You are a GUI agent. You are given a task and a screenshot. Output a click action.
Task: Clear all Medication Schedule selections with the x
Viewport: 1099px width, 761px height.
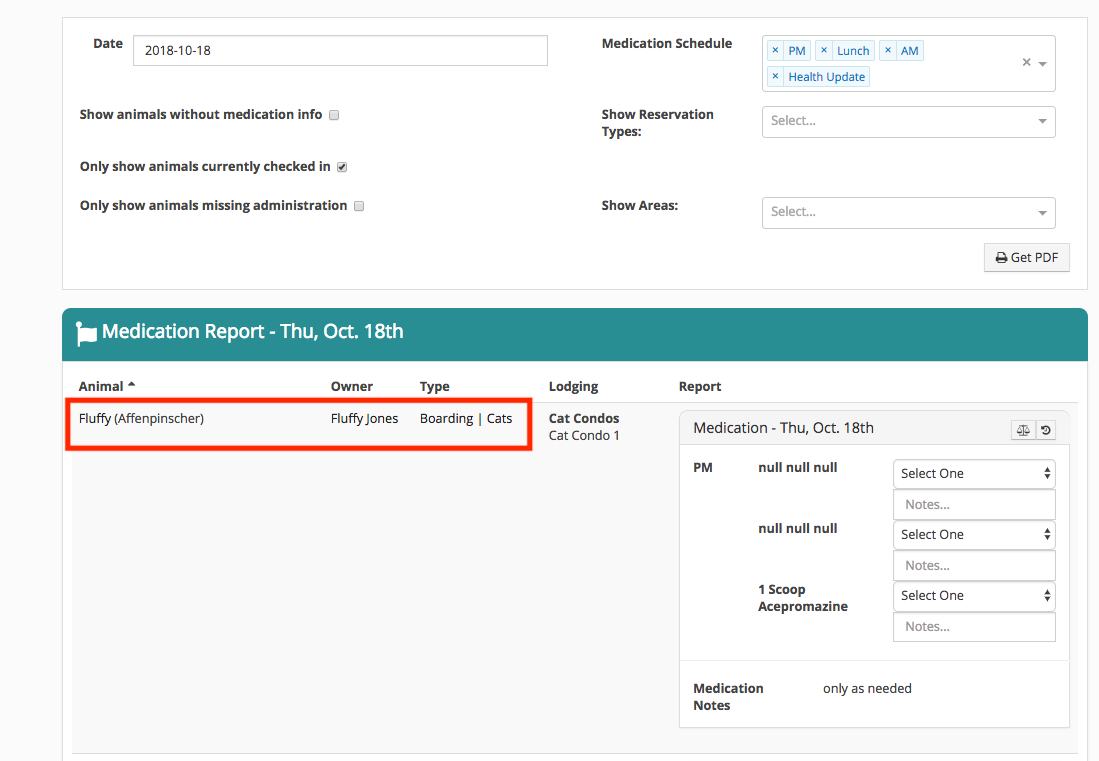pos(1026,61)
